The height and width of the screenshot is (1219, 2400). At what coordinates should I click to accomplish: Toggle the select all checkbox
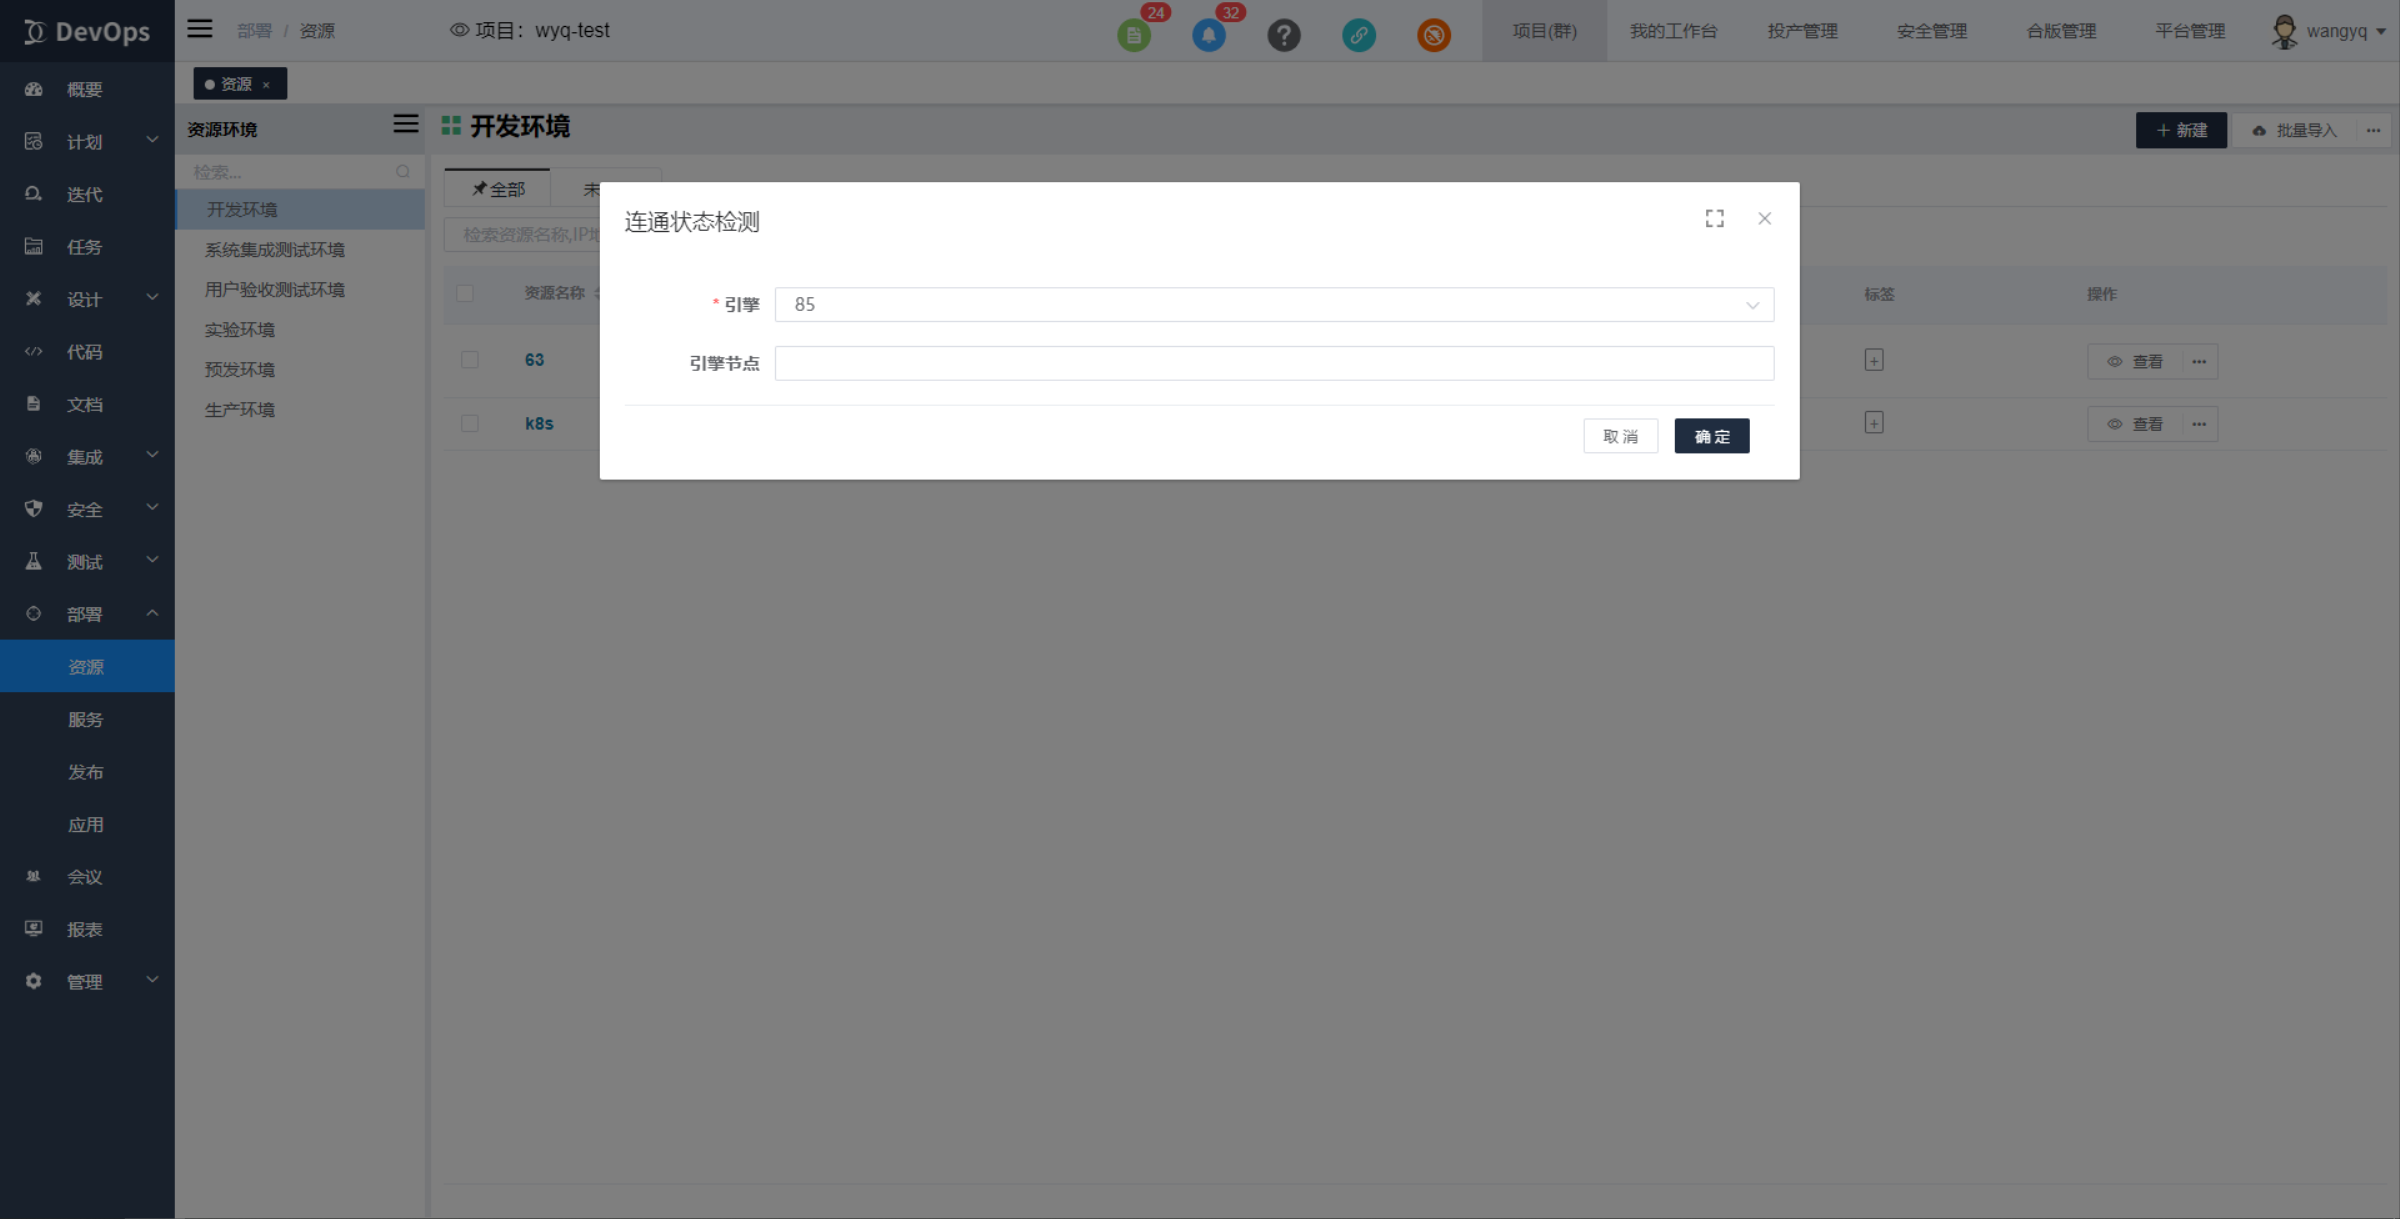click(x=465, y=294)
